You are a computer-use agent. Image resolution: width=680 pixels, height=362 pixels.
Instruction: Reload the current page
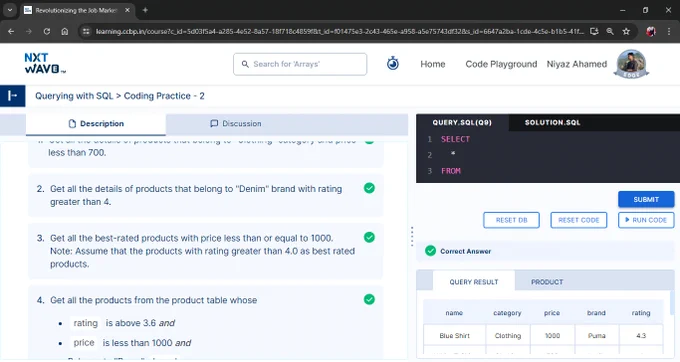click(x=47, y=31)
